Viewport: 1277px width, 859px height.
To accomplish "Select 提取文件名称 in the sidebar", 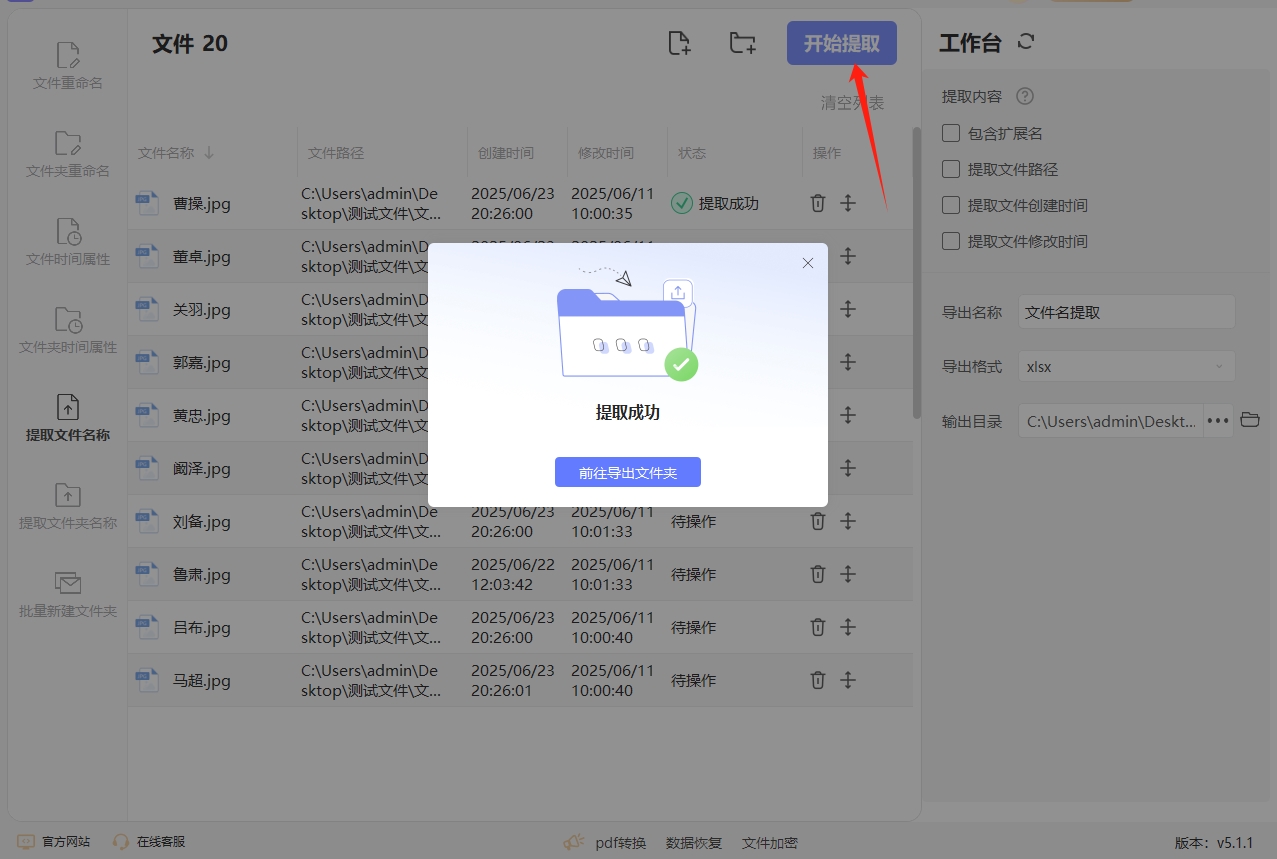I will [68, 418].
